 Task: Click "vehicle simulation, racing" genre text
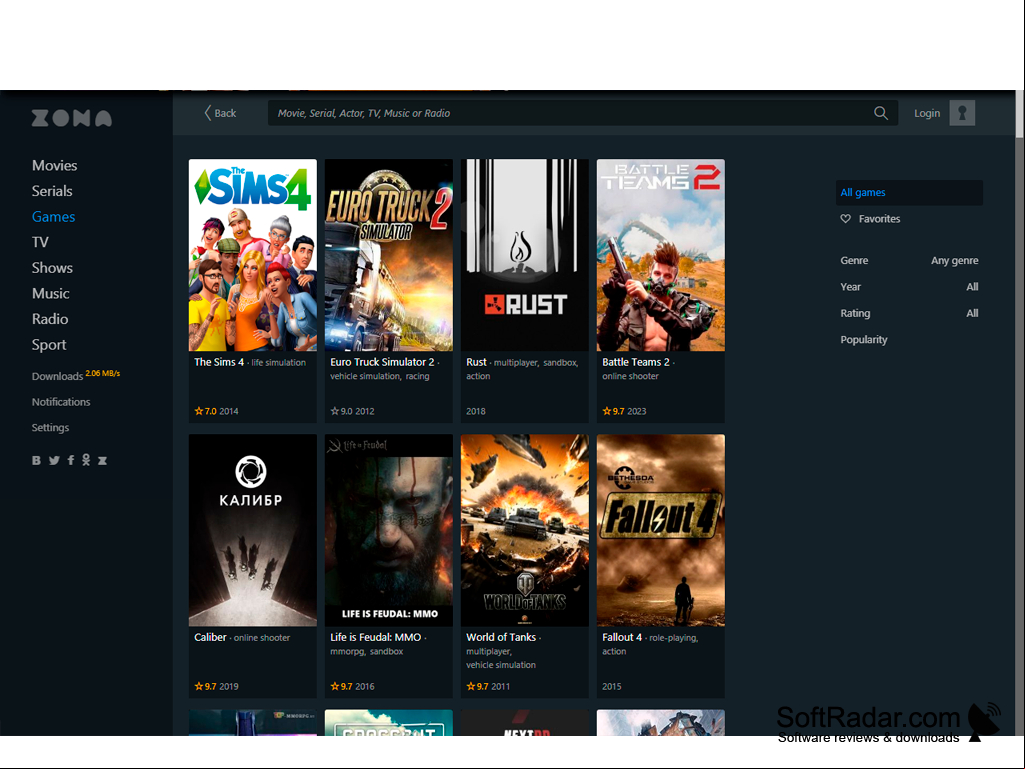coord(380,376)
